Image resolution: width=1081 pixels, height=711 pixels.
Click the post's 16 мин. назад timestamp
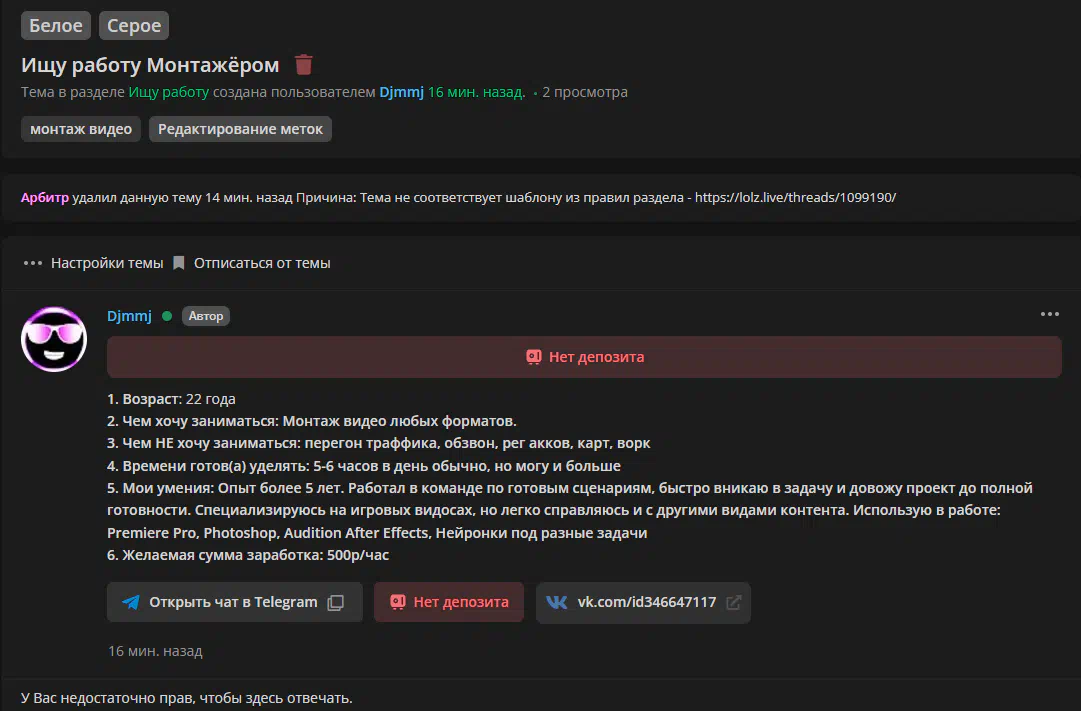[x=155, y=651]
